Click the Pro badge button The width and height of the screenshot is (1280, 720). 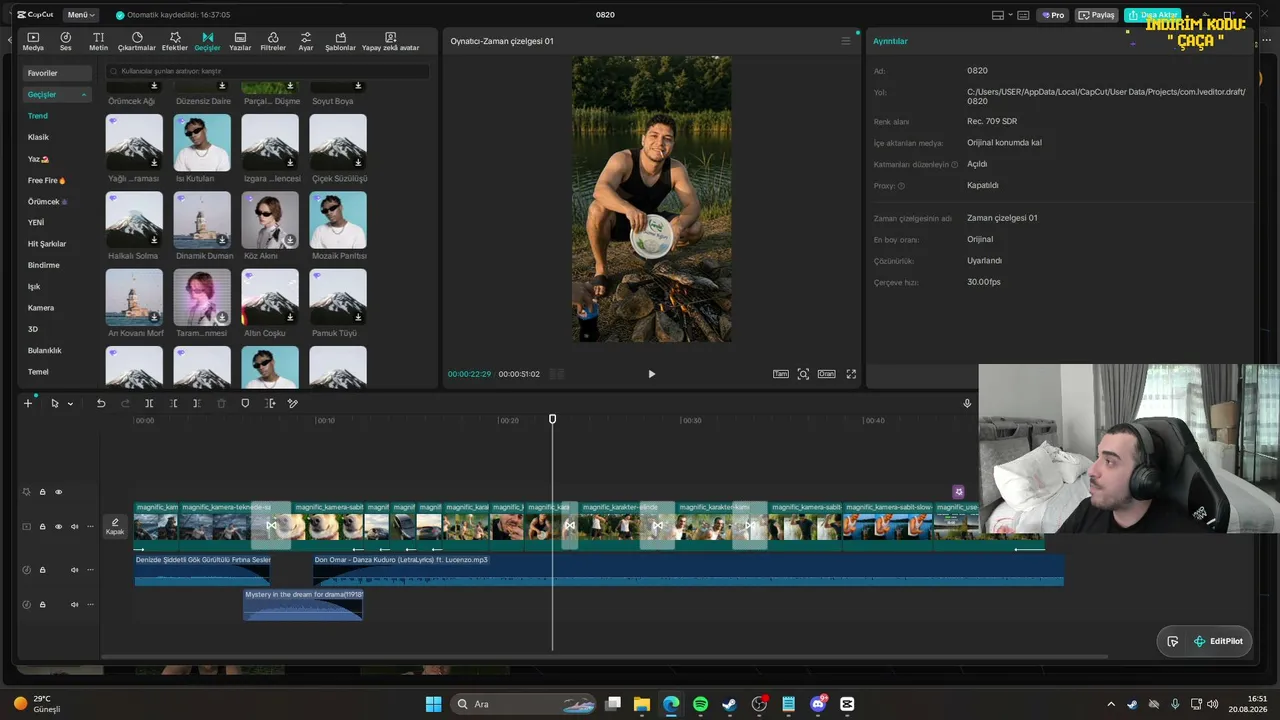point(1053,15)
